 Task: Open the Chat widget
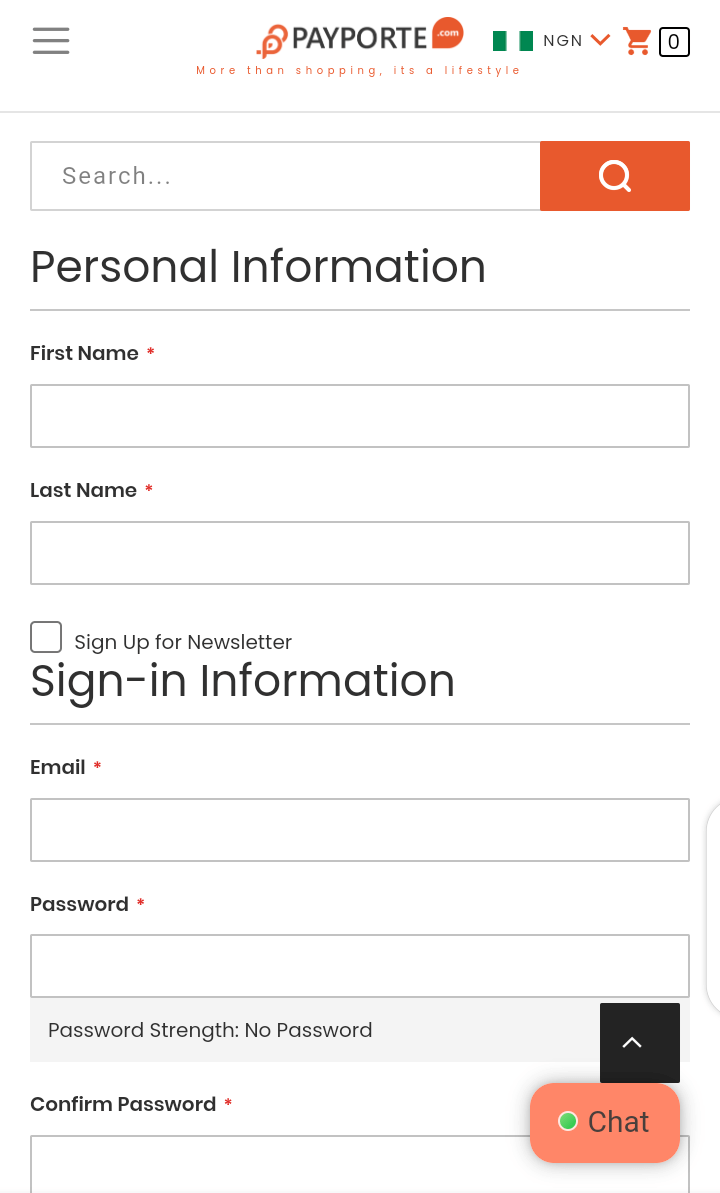click(604, 1122)
